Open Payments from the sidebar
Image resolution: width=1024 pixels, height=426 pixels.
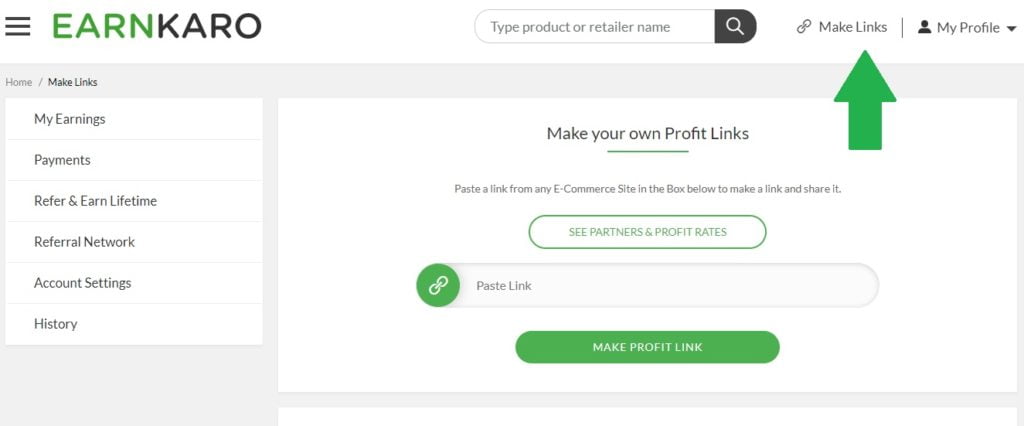62,160
